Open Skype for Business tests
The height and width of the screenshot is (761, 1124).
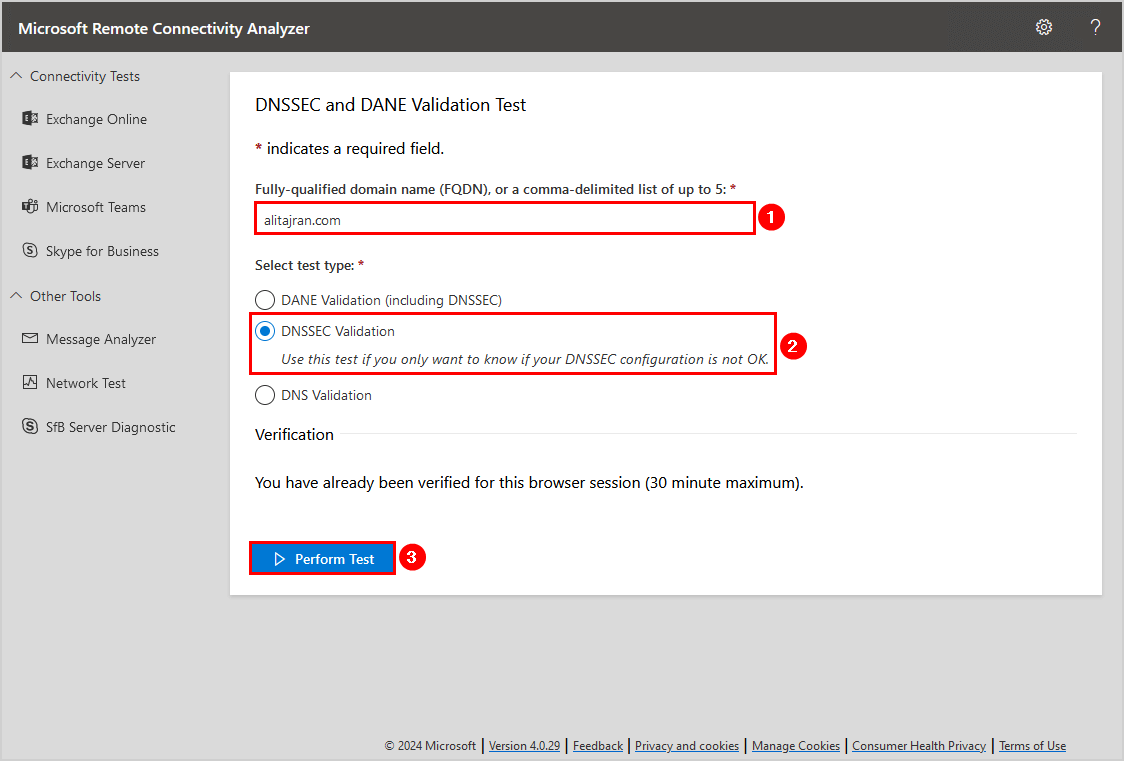tap(102, 251)
